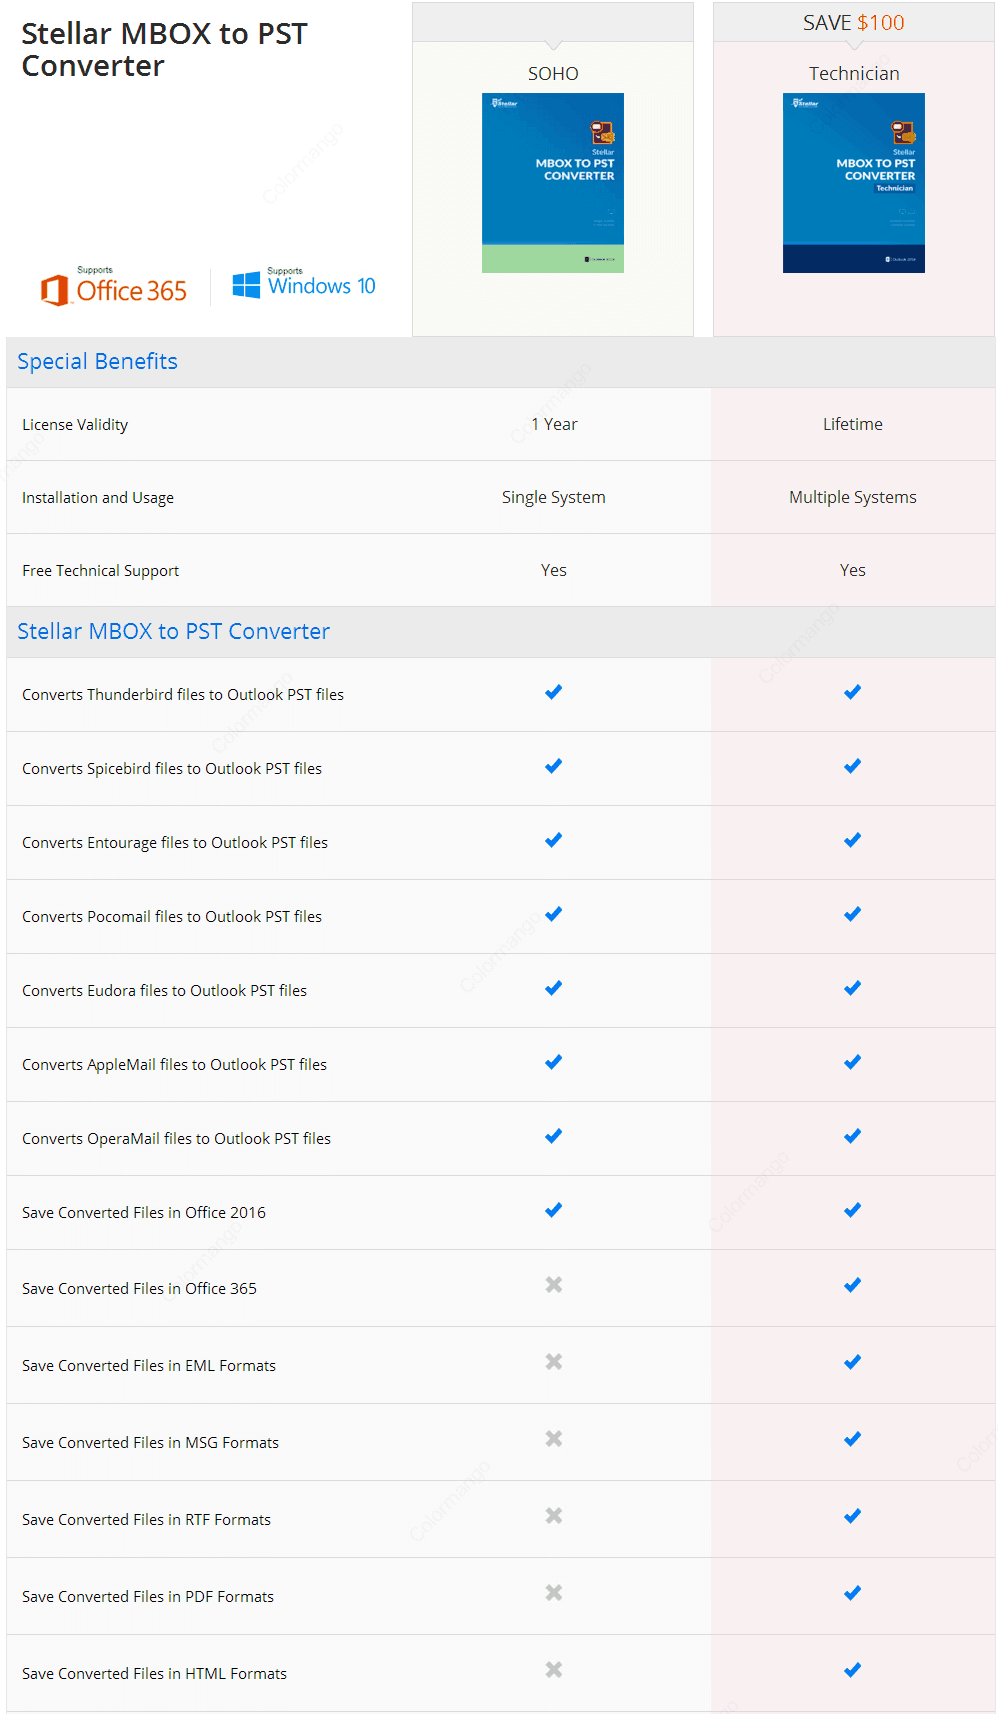This screenshot has height=1714, width=998.
Task: Click SOHO checkmark for Entourage conversion
Action: 553,840
